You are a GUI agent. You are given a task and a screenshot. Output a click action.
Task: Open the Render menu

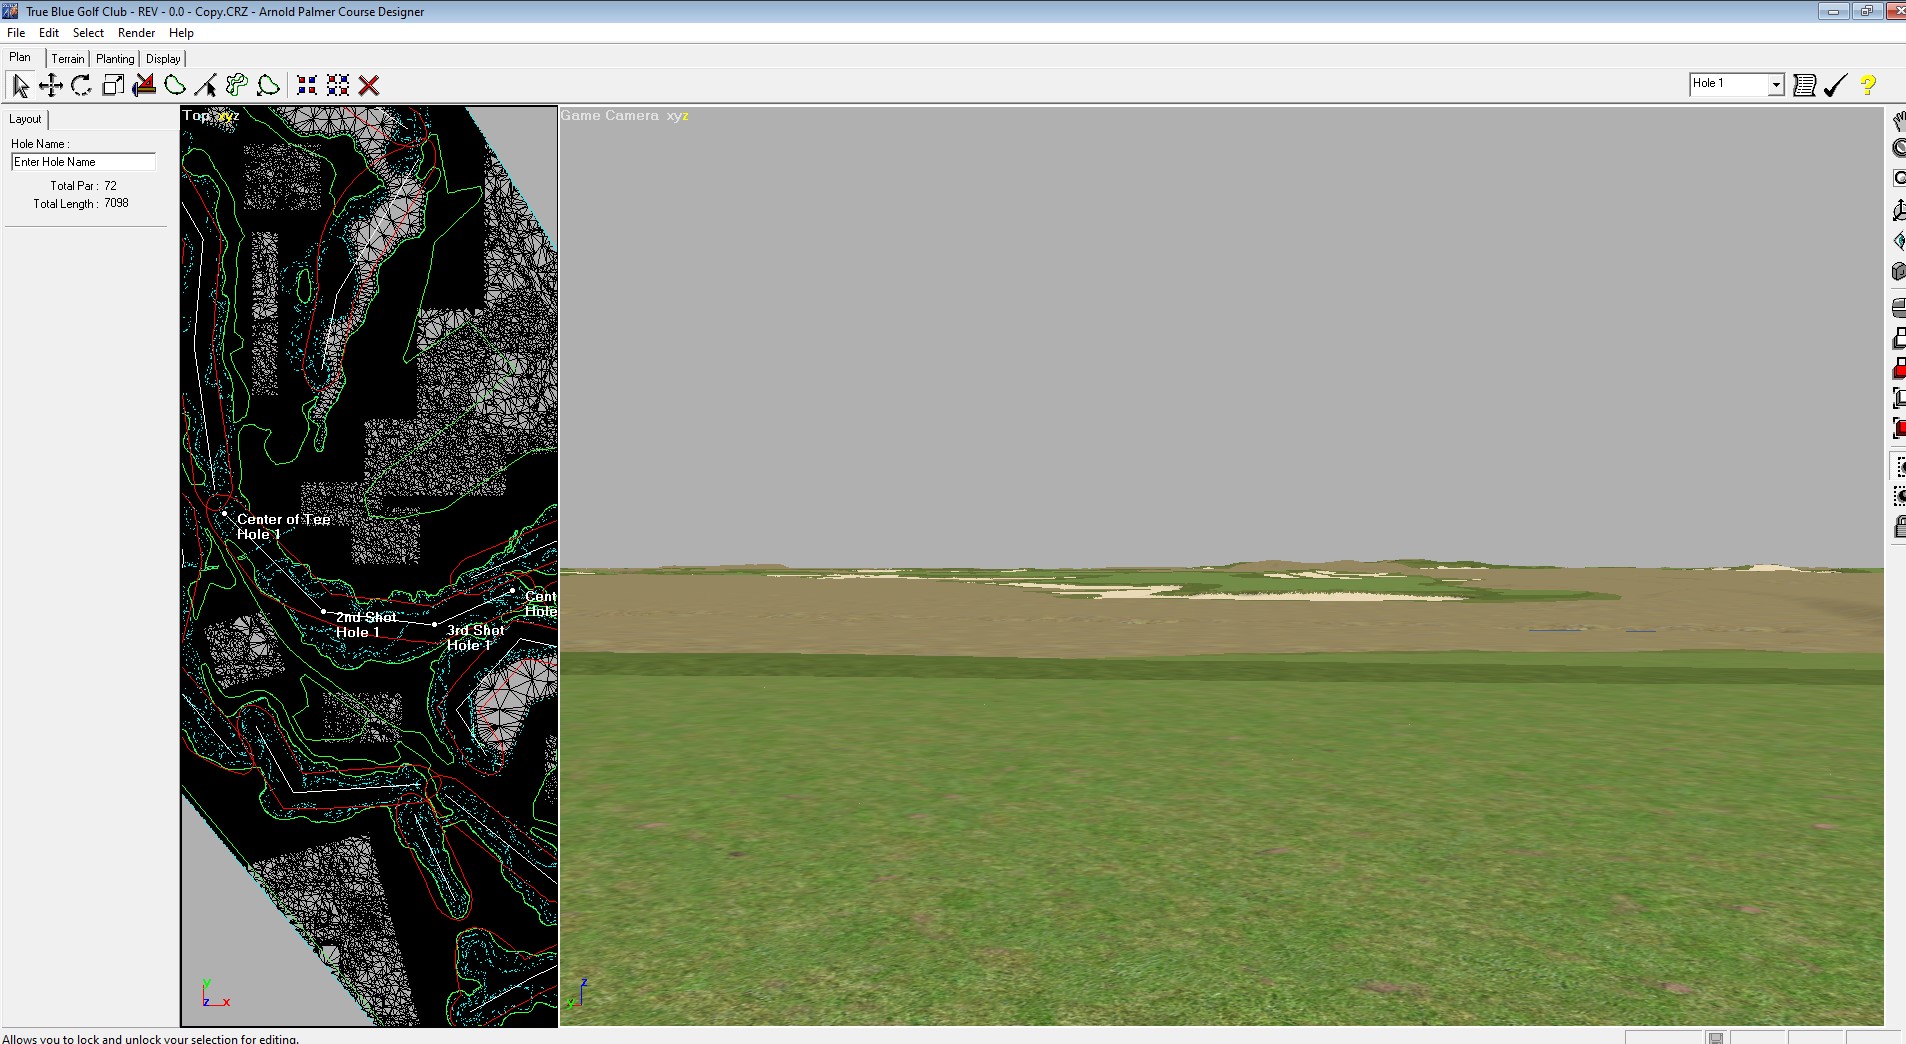coord(136,33)
